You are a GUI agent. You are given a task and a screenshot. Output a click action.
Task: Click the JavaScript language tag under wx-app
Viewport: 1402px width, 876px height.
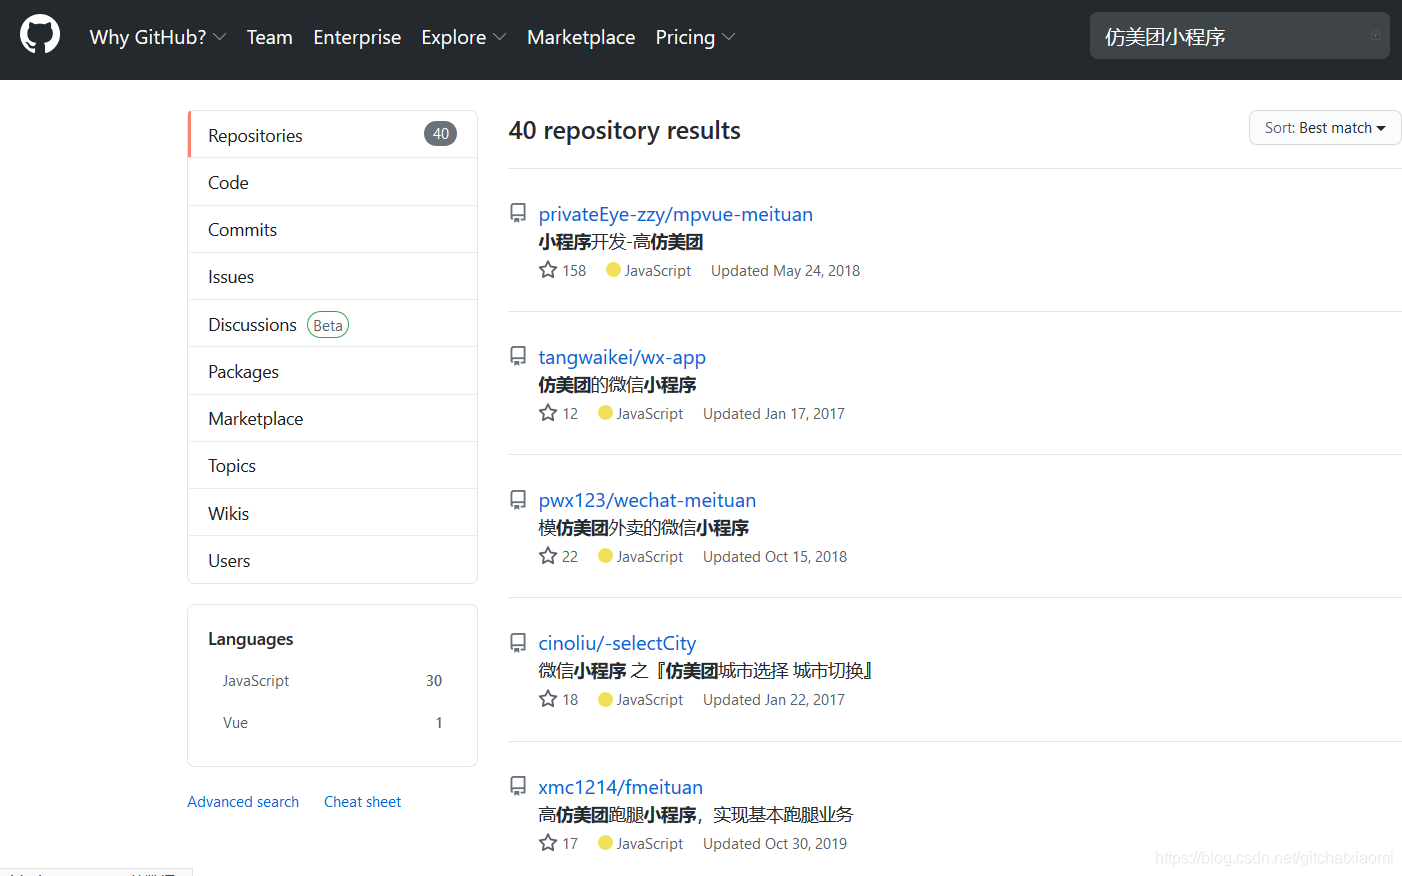(x=641, y=413)
